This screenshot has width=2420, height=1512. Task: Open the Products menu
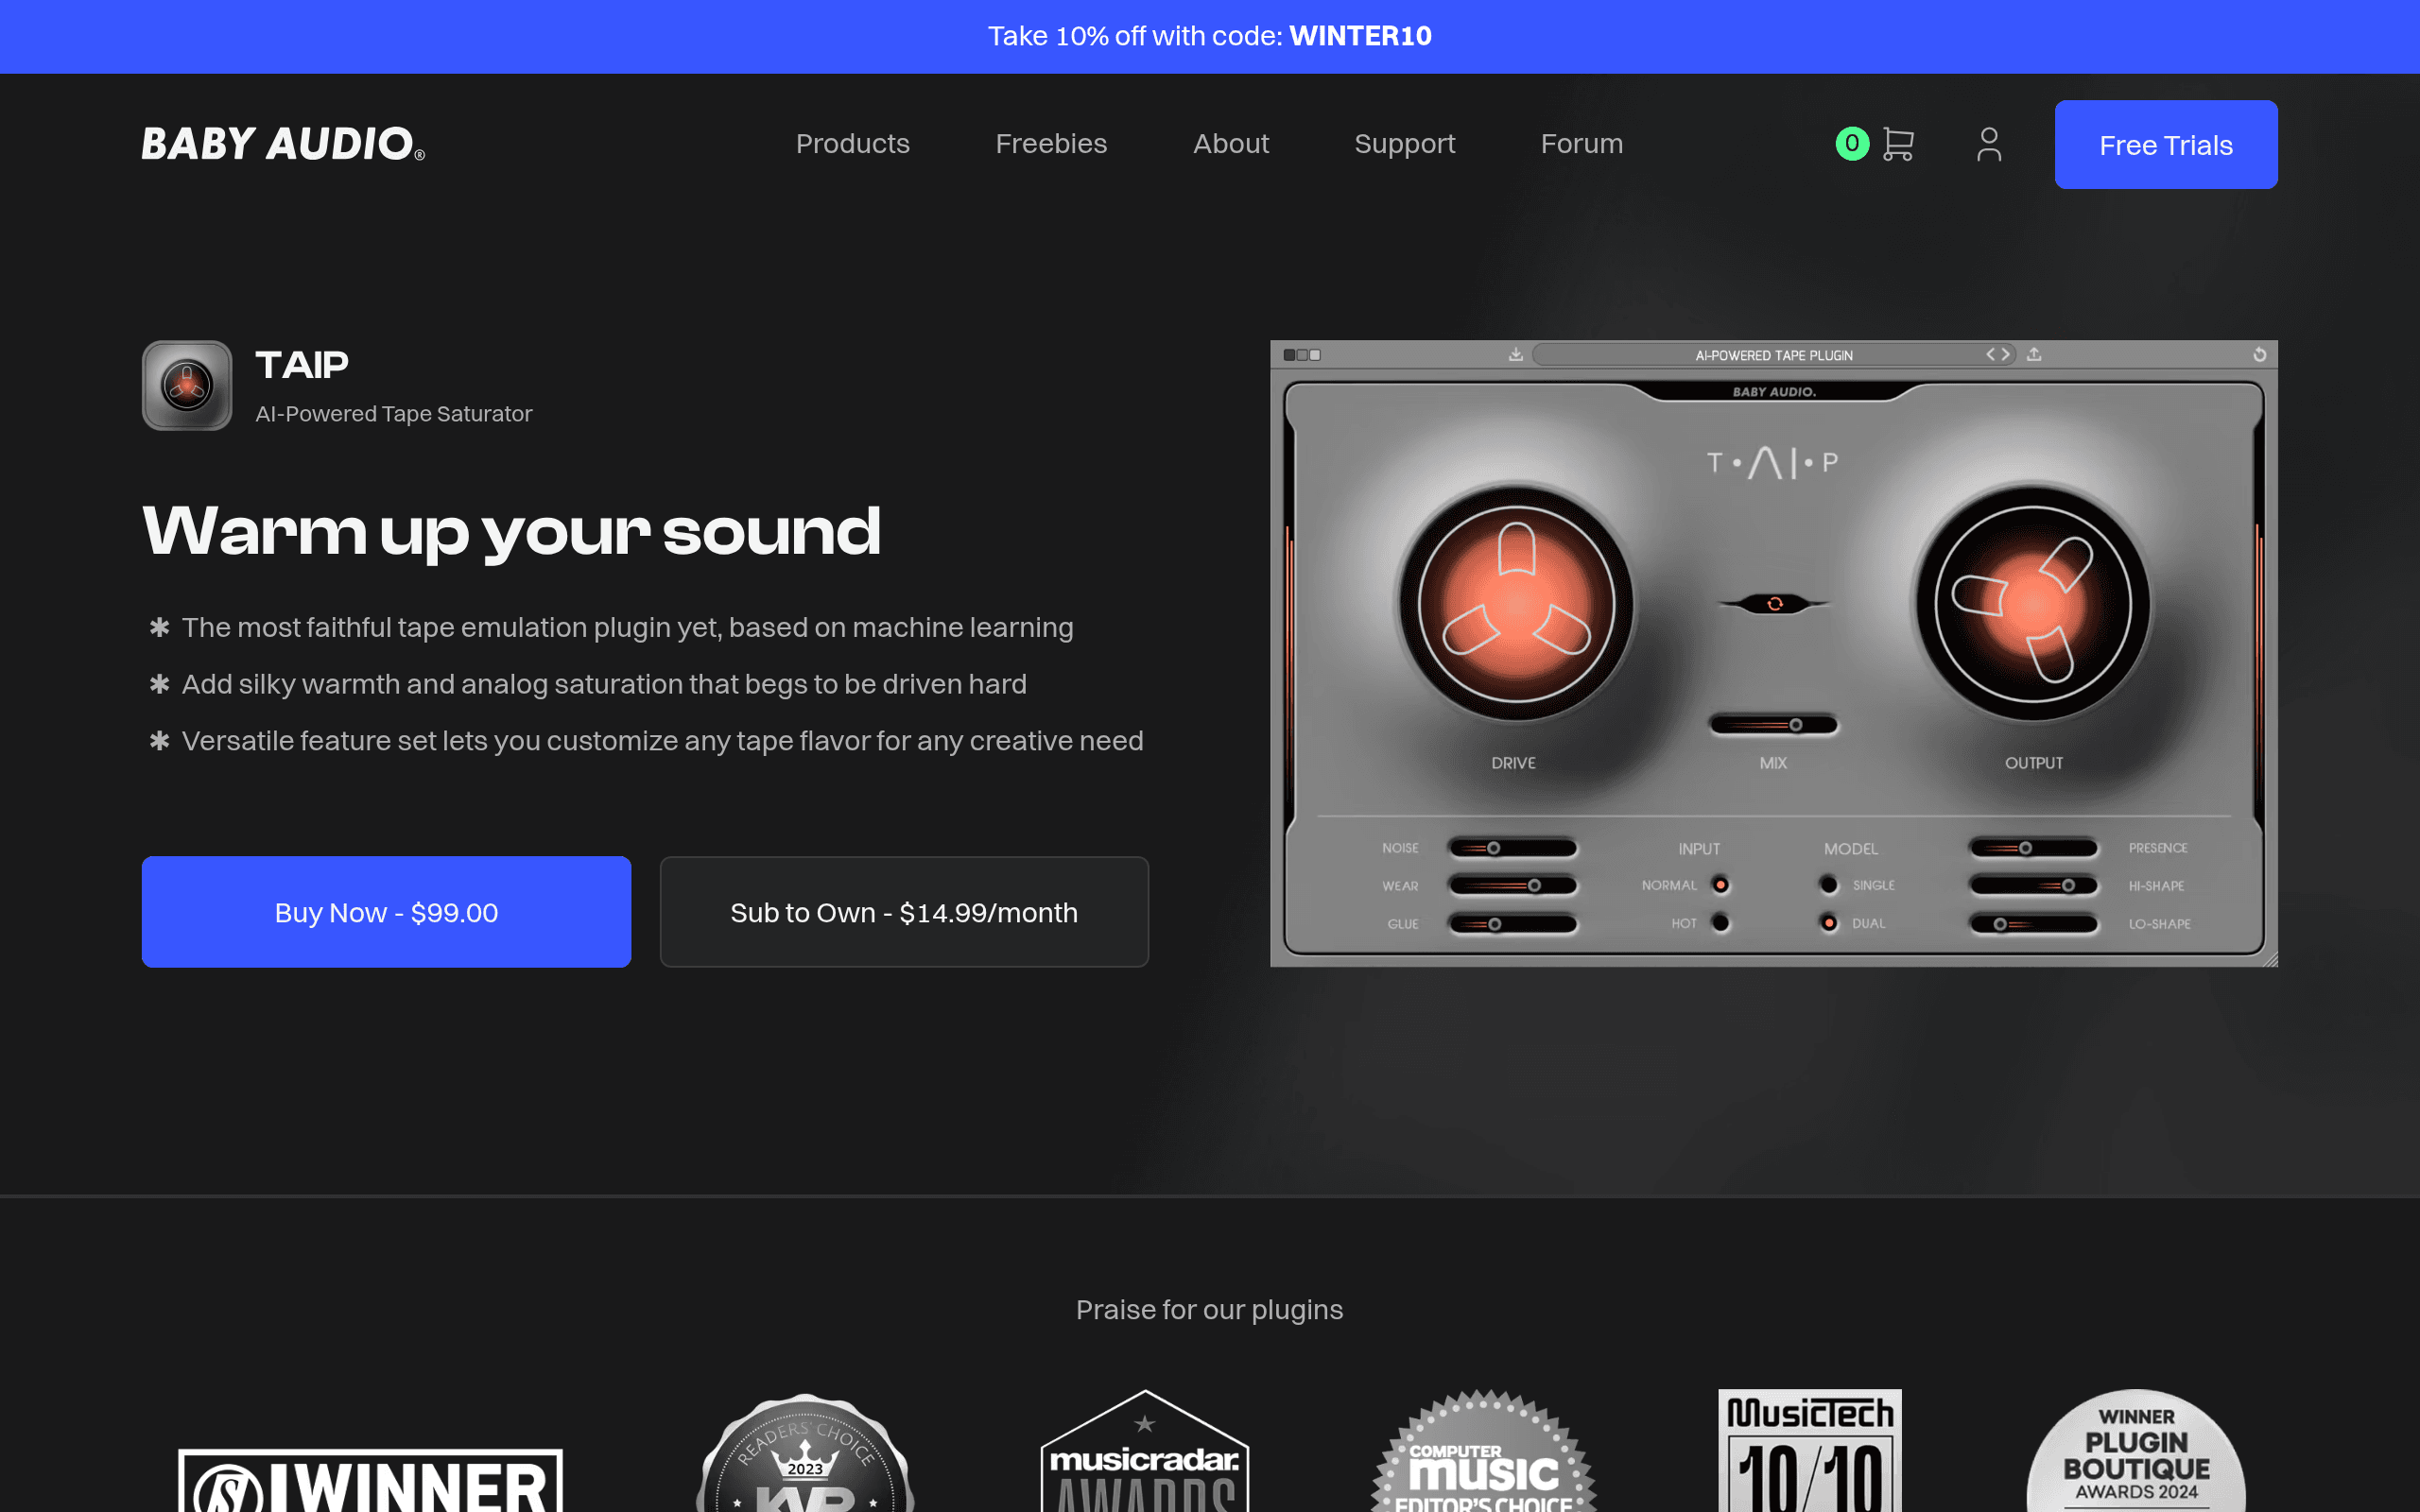point(853,144)
